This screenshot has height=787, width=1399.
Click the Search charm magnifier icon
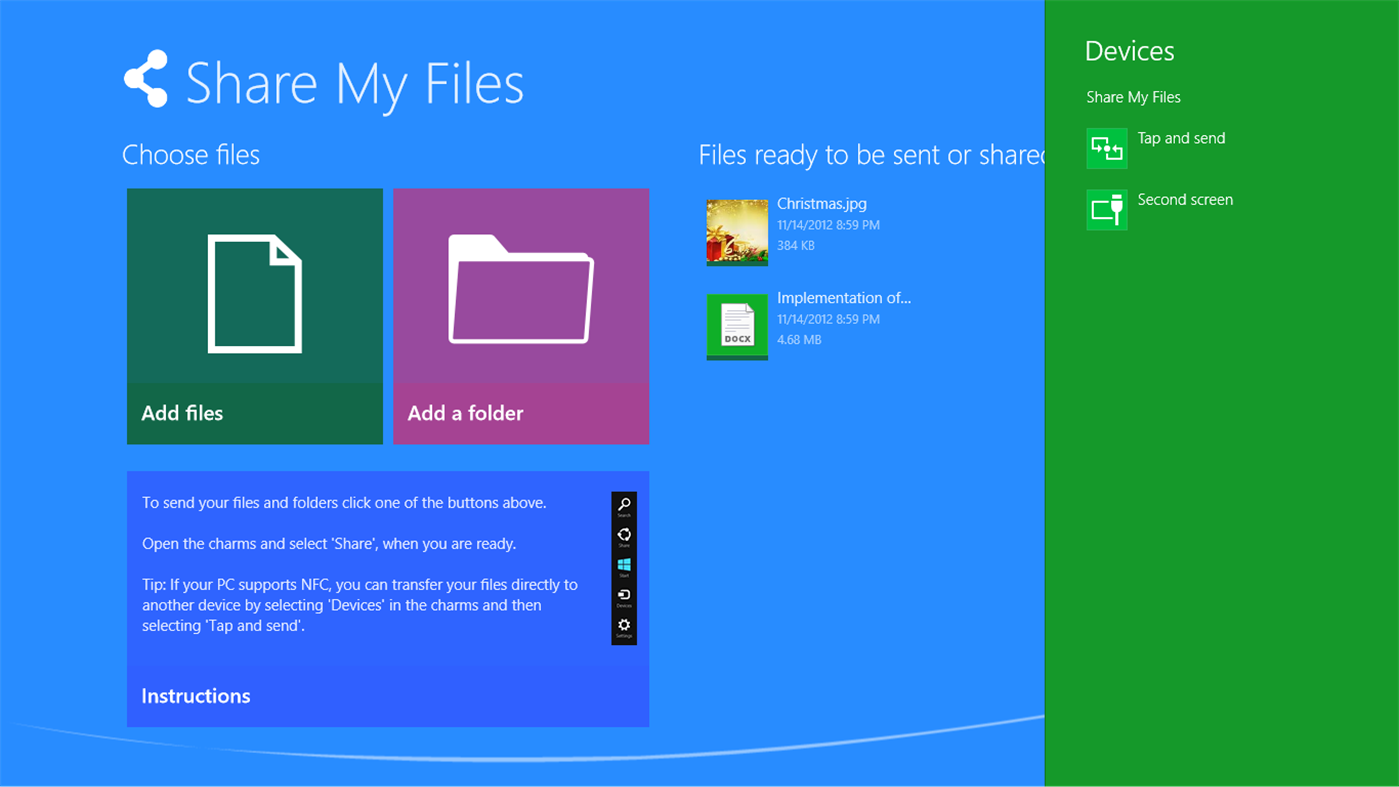point(623,502)
